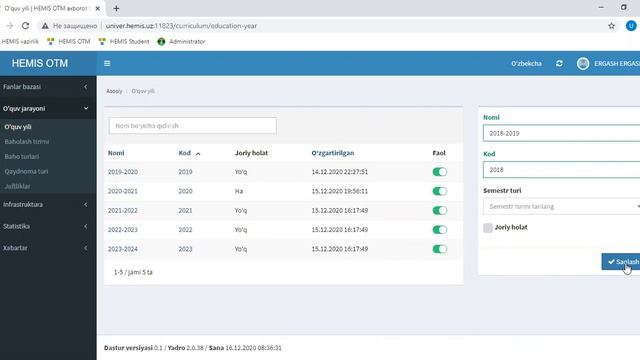Select Juftliklar sidebar item
Screen dimensions: 640x360
(18, 186)
